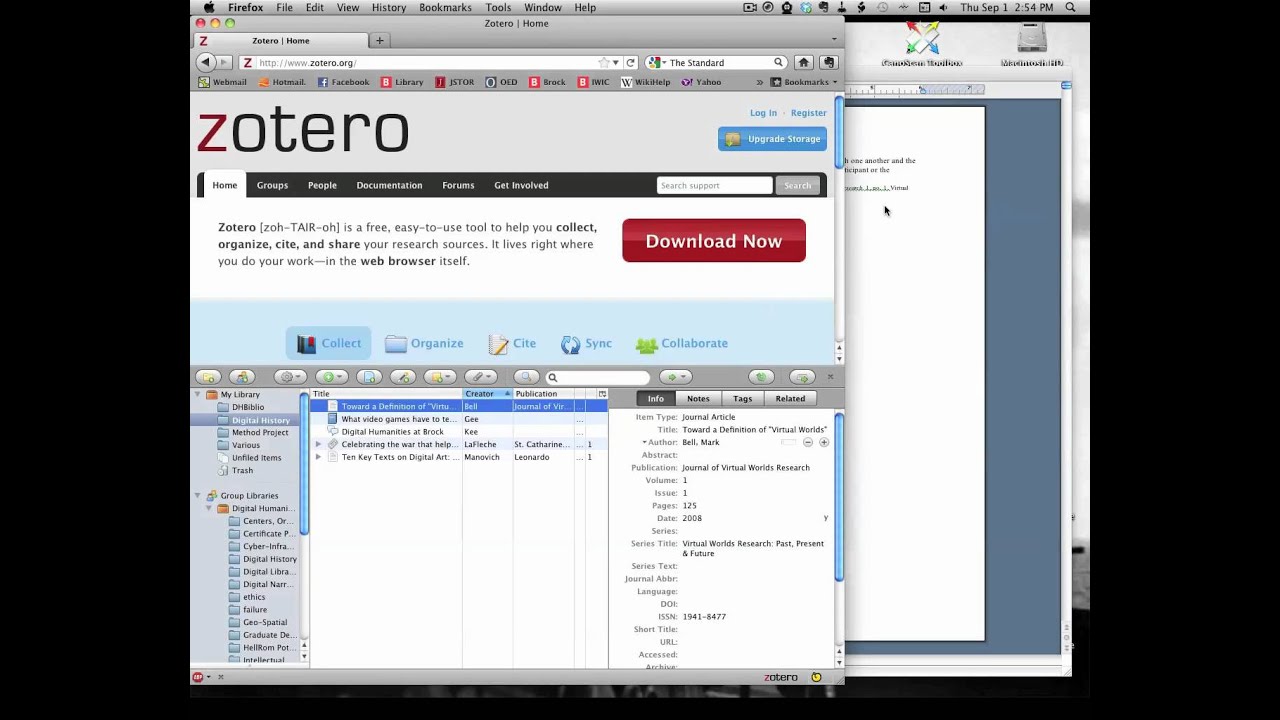Click the Zotero quick search field
The height and width of the screenshot is (720, 1280).
[x=598, y=377]
